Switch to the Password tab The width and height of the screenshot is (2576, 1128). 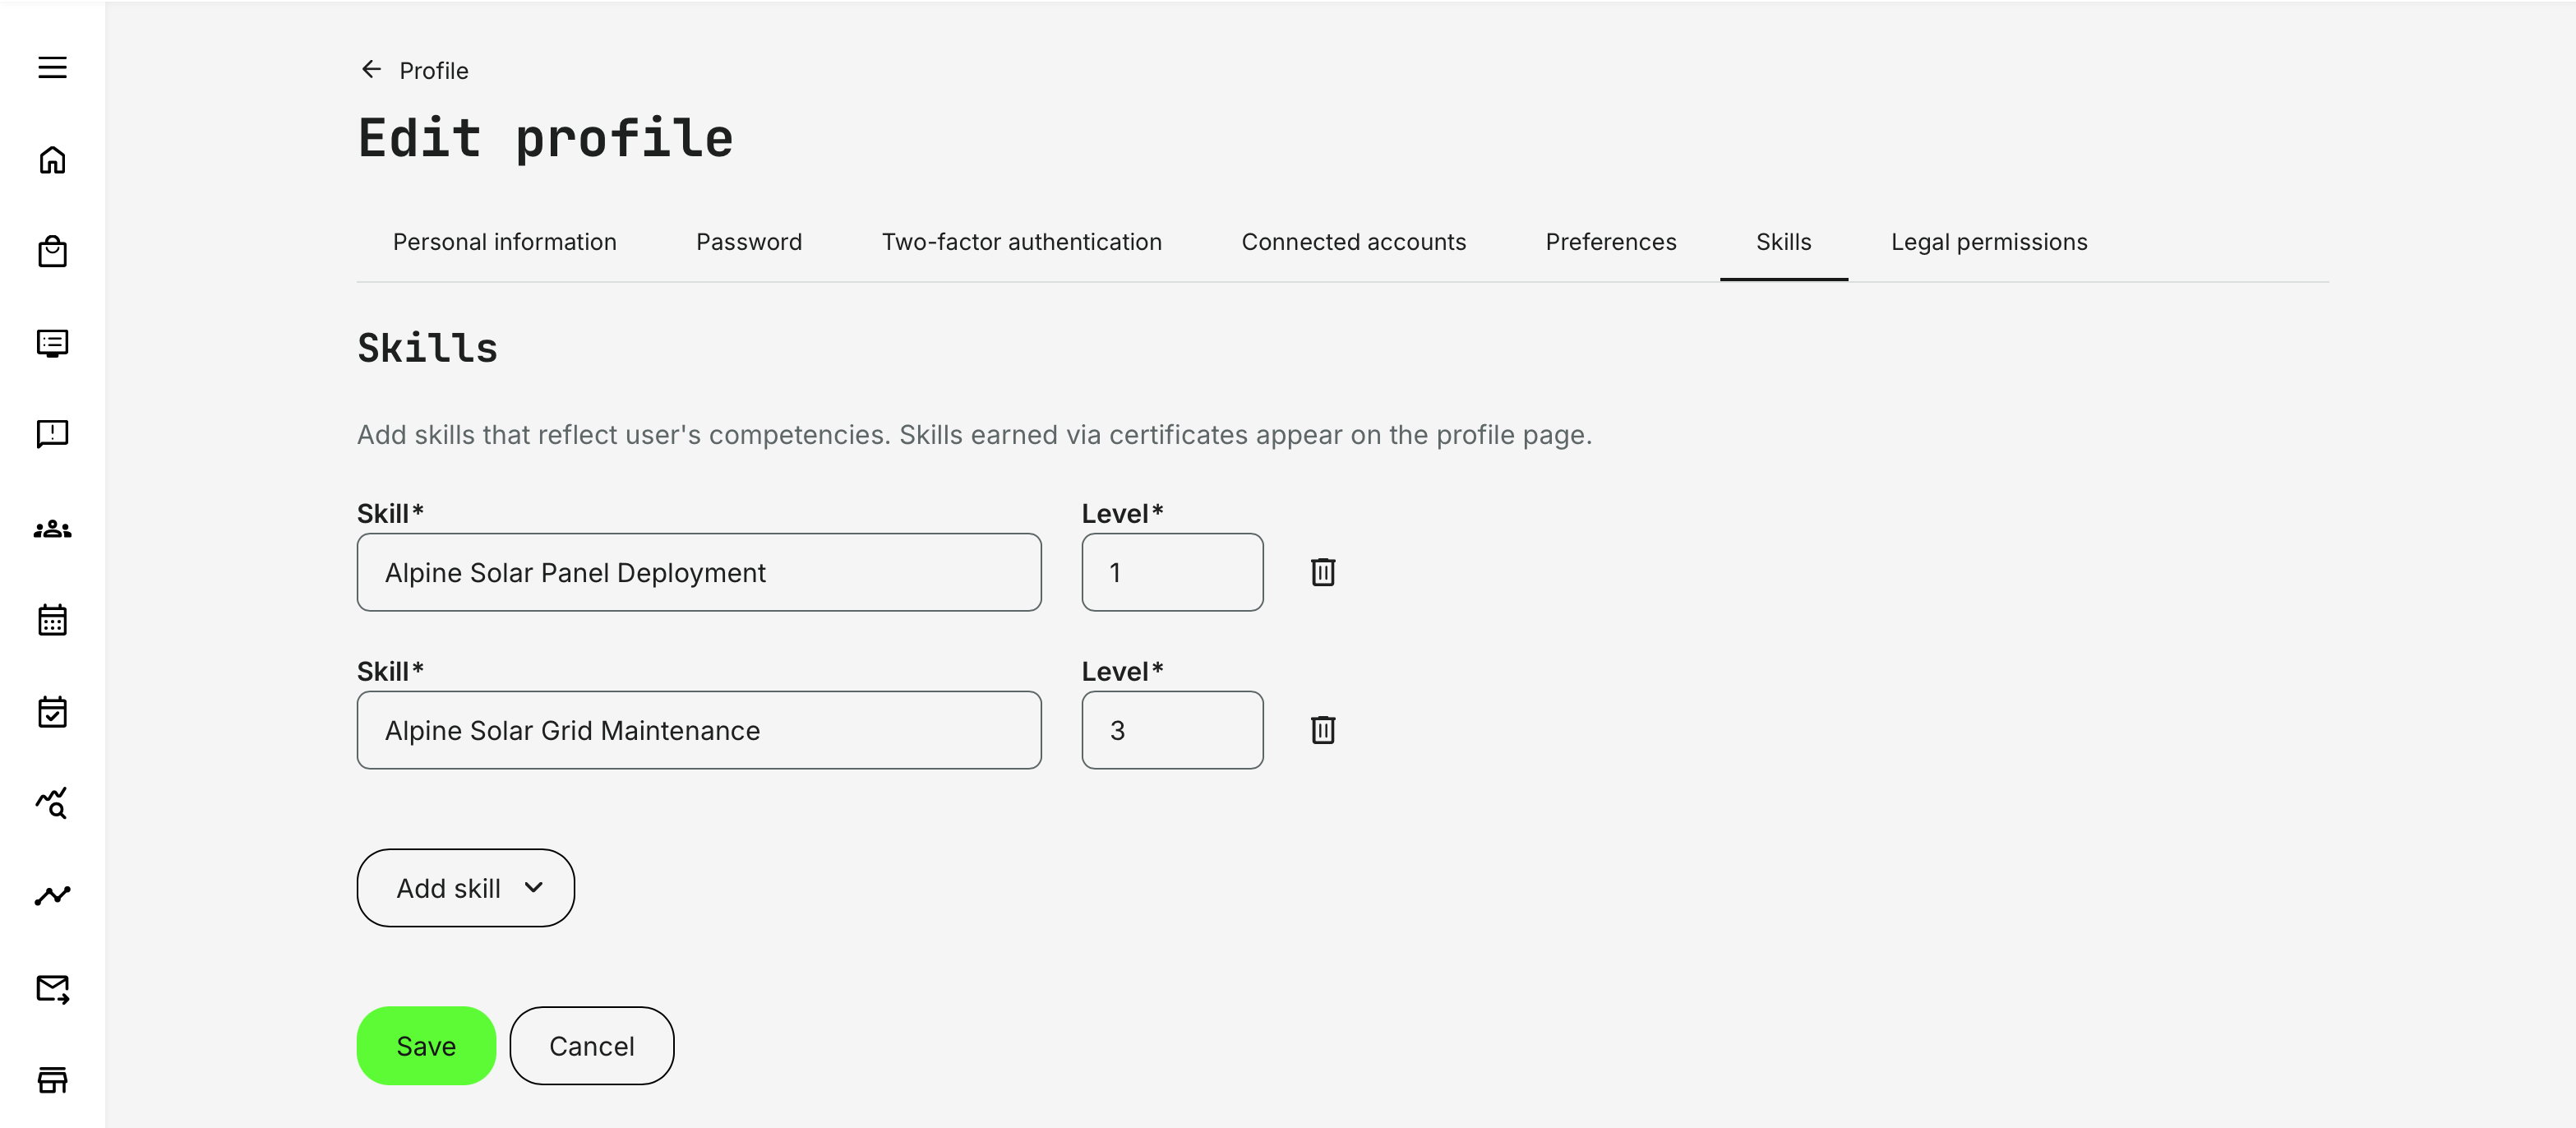(748, 241)
